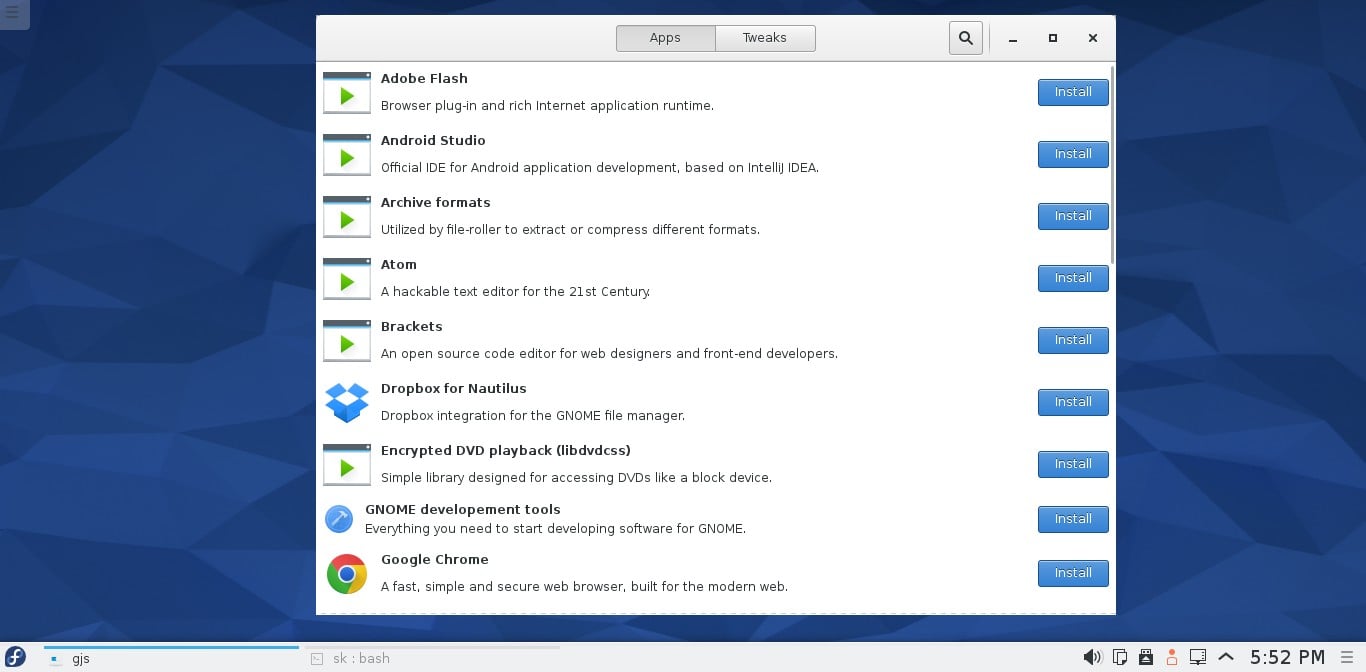
Task: Switch to the Tweaks tab
Action: coord(765,38)
